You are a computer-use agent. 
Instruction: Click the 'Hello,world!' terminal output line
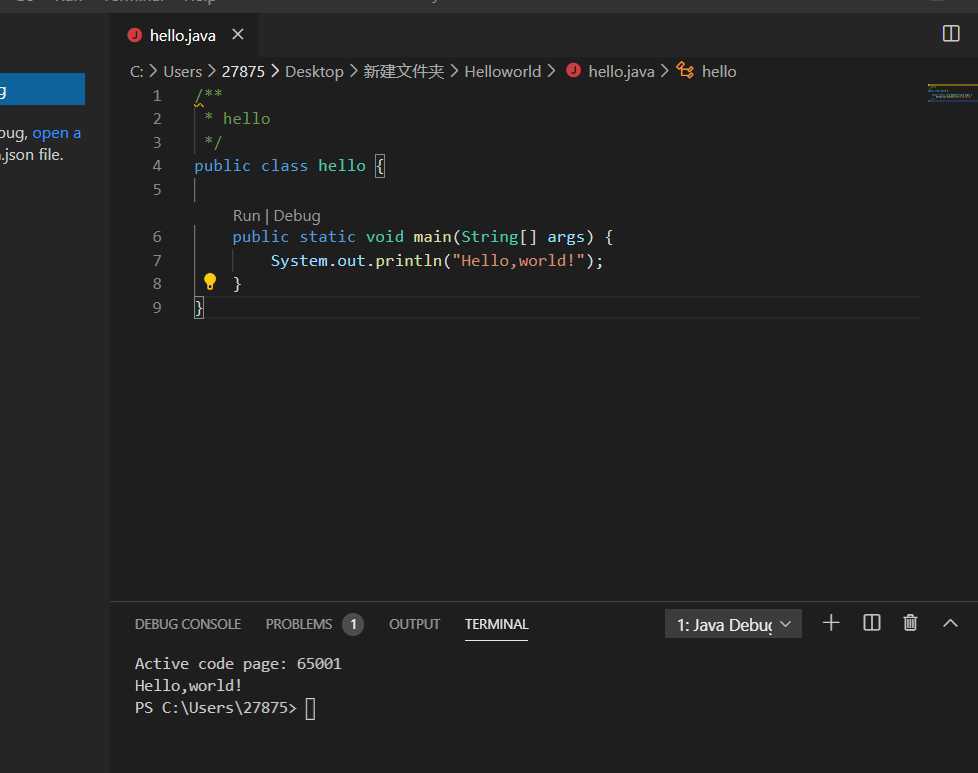(188, 686)
